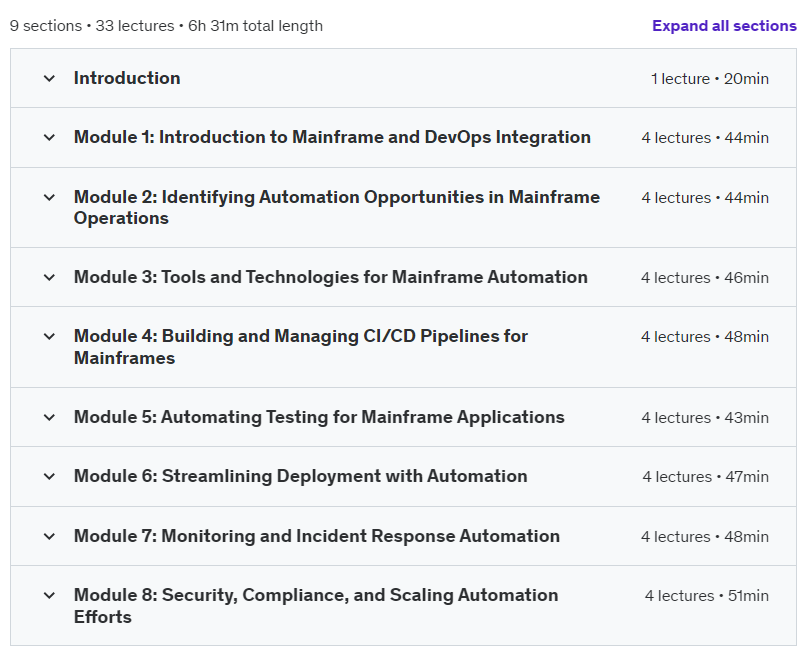Click Expand all sections link
This screenshot has height=662, width=802.
click(x=724, y=26)
